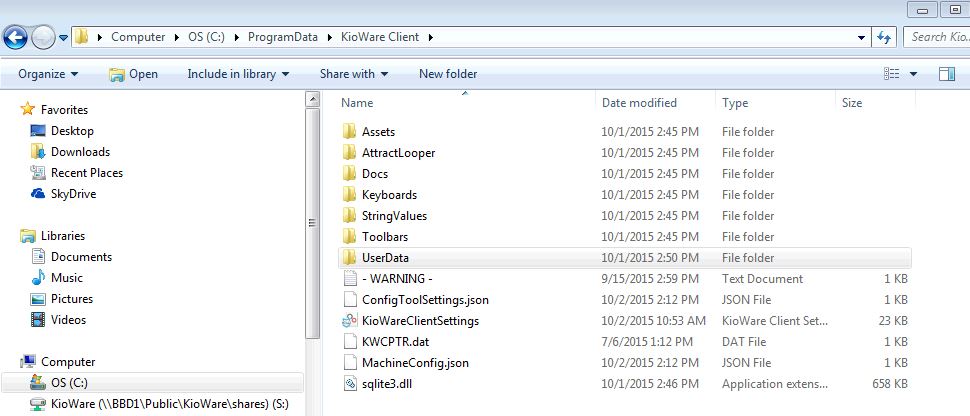Image resolution: width=970 pixels, height=416 pixels.
Task: Open address bar history dropdown
Action: pyautogui.click(x=861, y=38)
